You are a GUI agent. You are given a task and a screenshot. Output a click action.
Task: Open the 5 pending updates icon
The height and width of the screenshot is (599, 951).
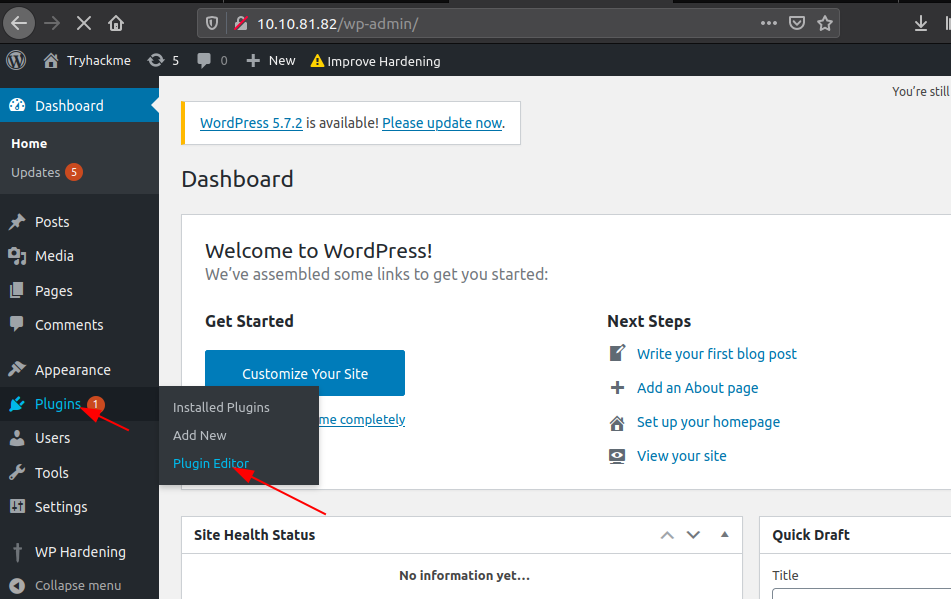(164, 61)
